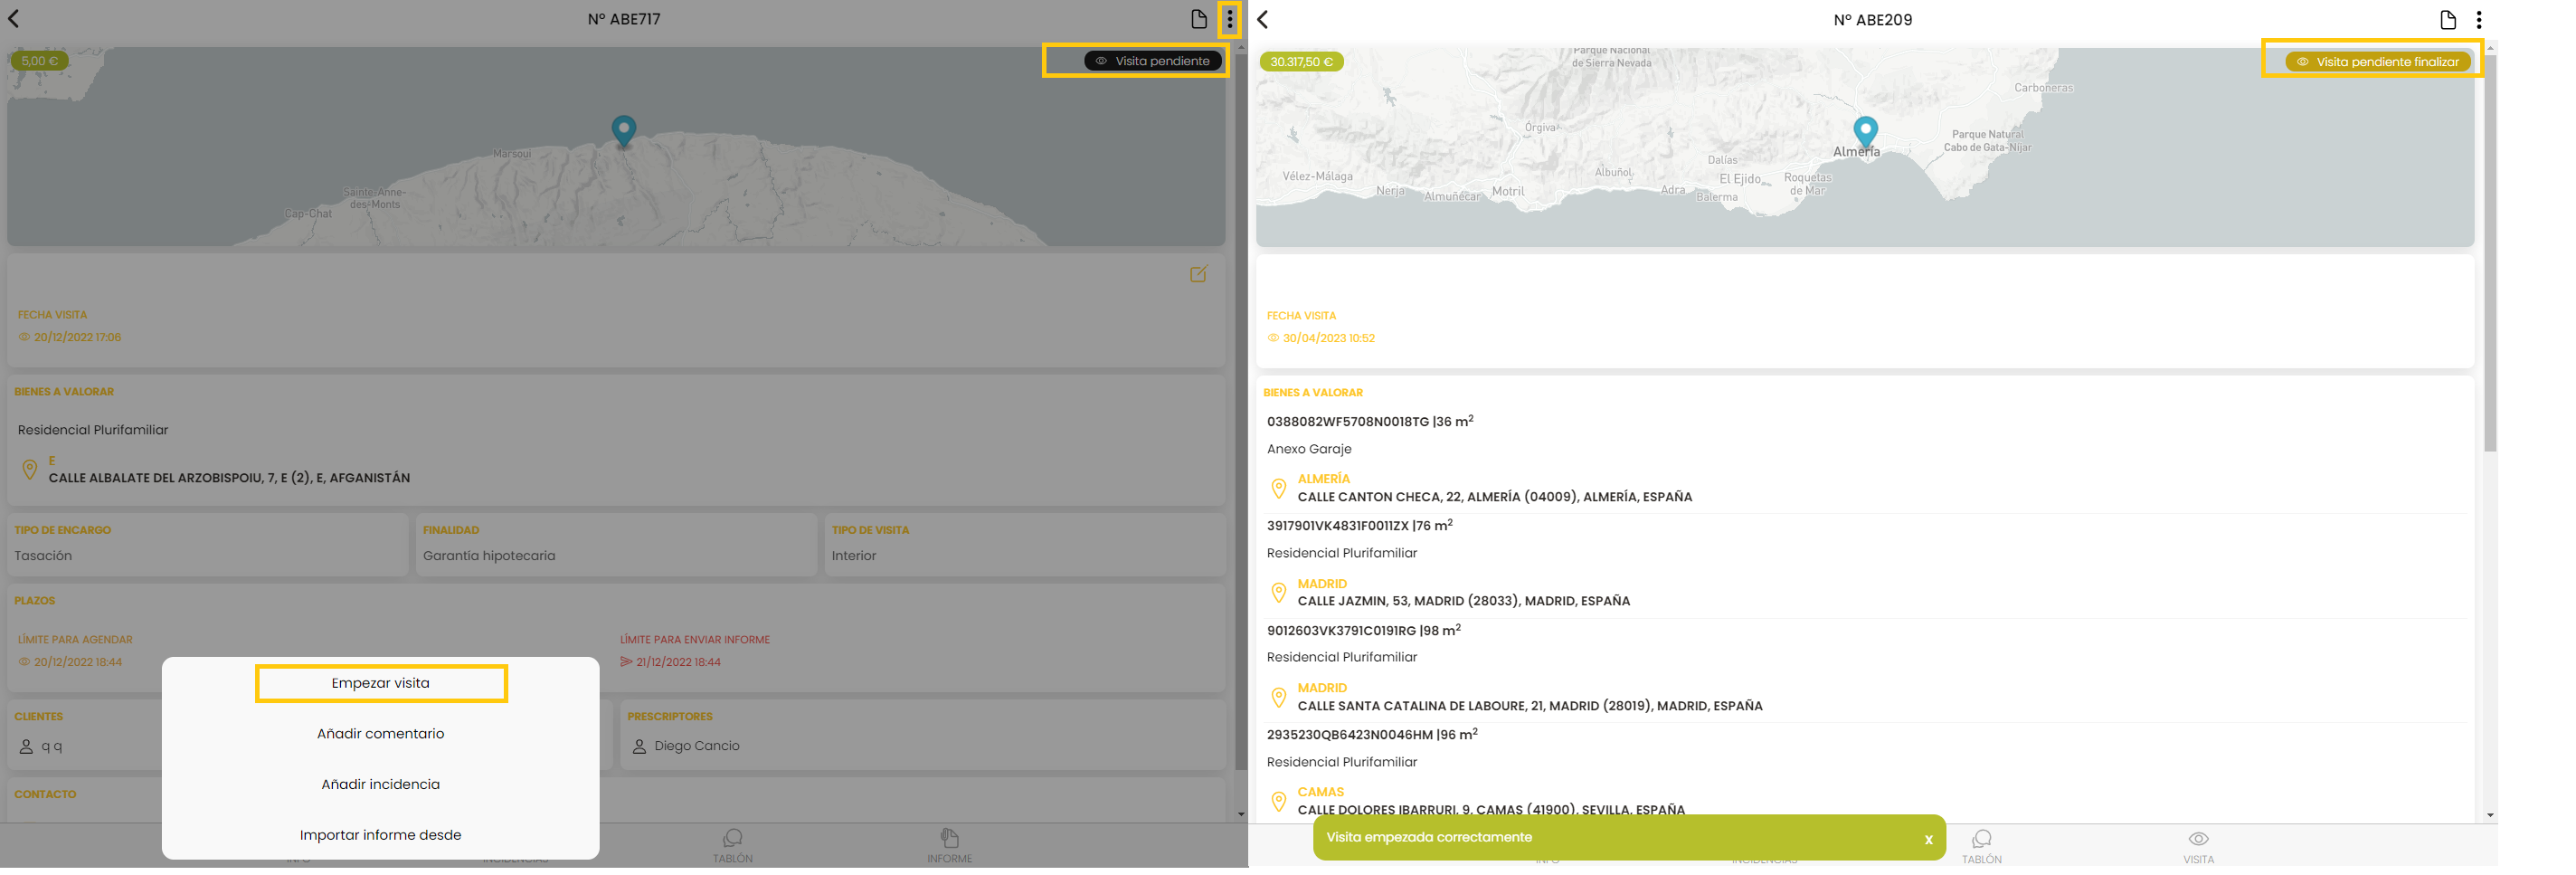This screenshot has width=2576, height=875.
Task: Click Tasación tipo de encargo value
Action: click(x=43, y=556)
